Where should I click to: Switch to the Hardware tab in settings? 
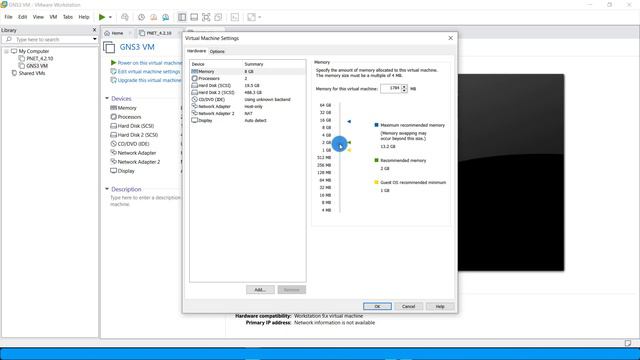[196, 51]
